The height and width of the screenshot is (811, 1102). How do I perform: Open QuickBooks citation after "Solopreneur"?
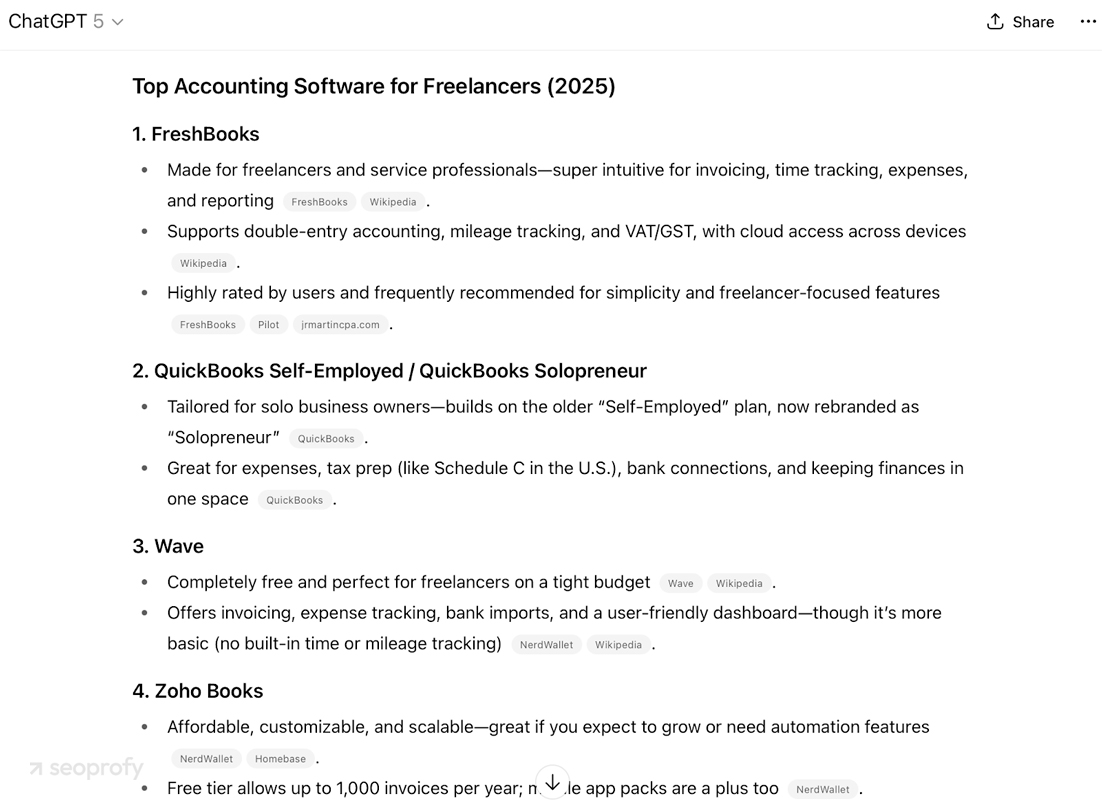pos(326,439)
